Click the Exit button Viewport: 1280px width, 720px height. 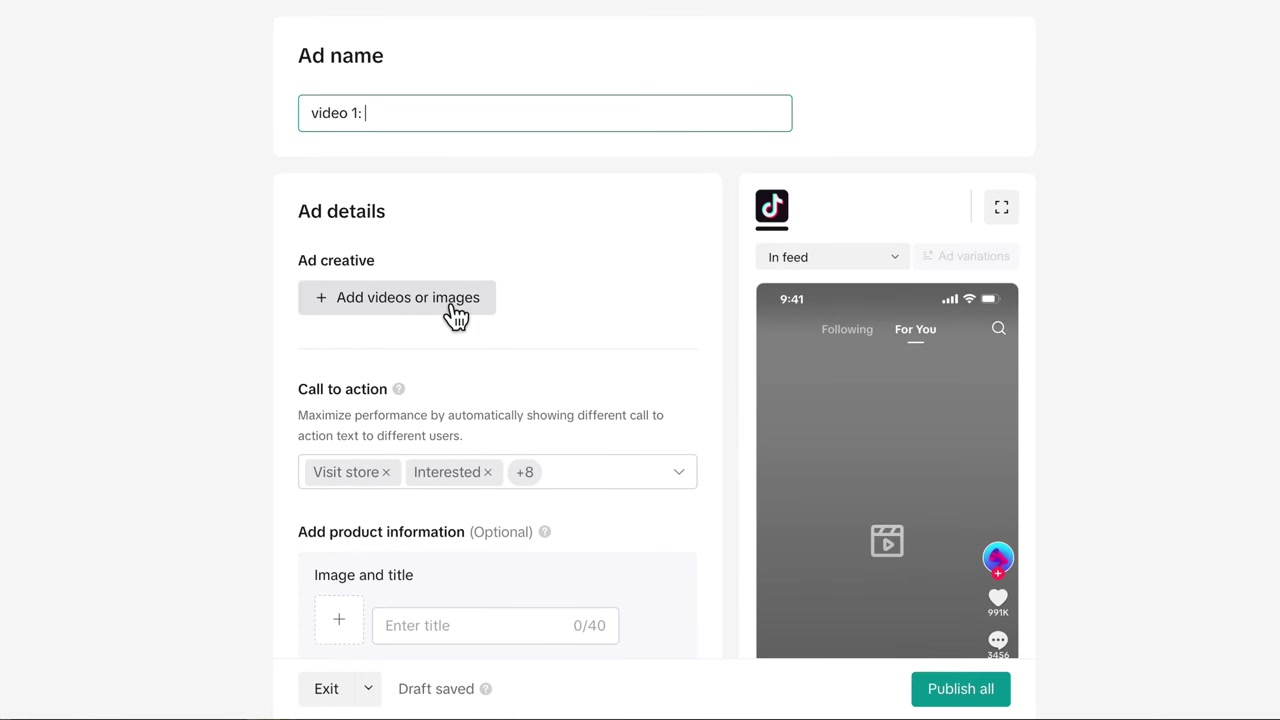click(326, 689)
